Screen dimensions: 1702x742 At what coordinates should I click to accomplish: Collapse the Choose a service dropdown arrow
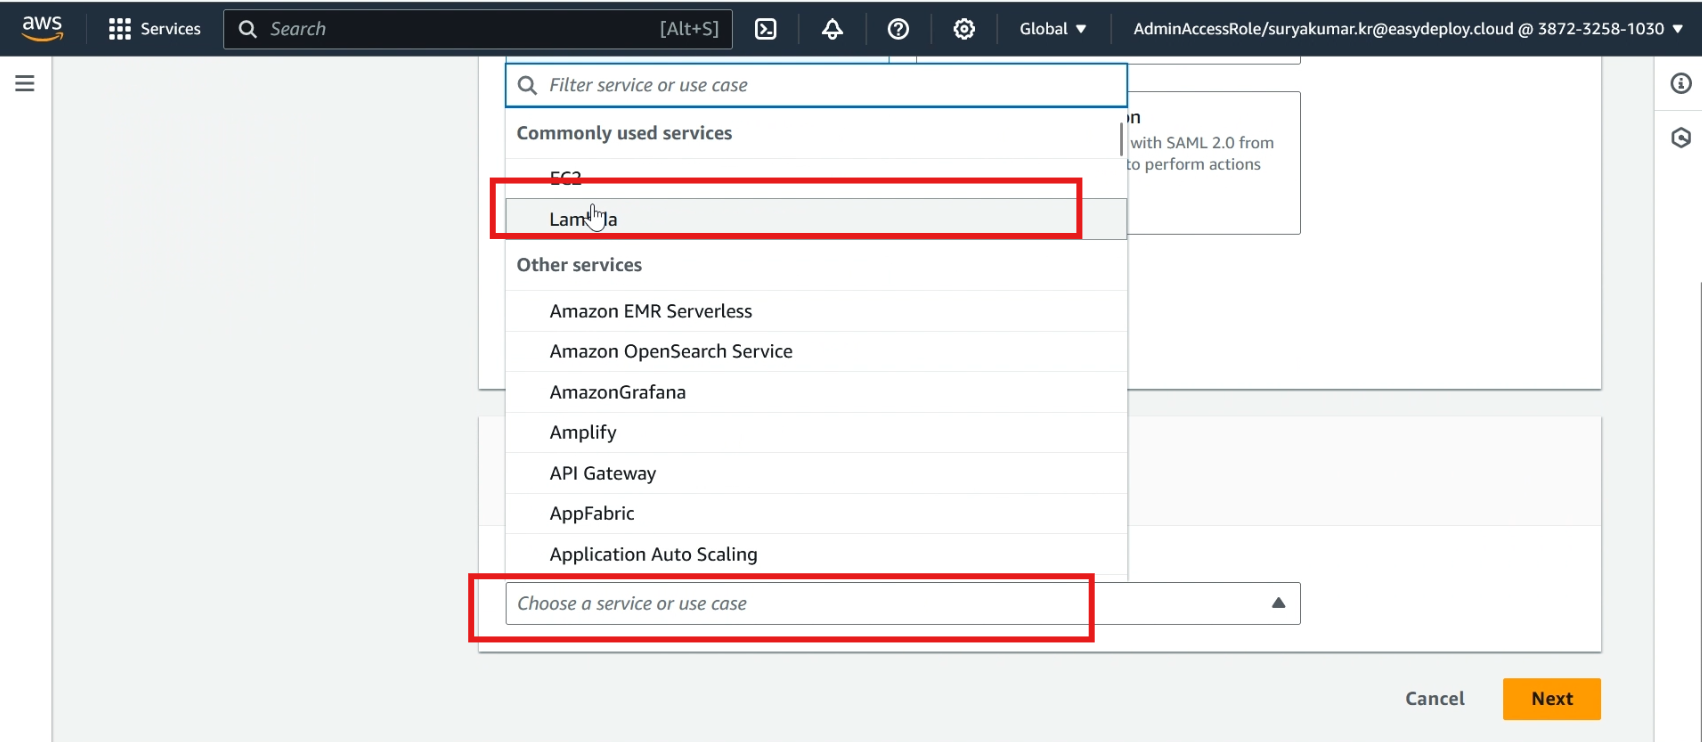[x=1278, y=603]
